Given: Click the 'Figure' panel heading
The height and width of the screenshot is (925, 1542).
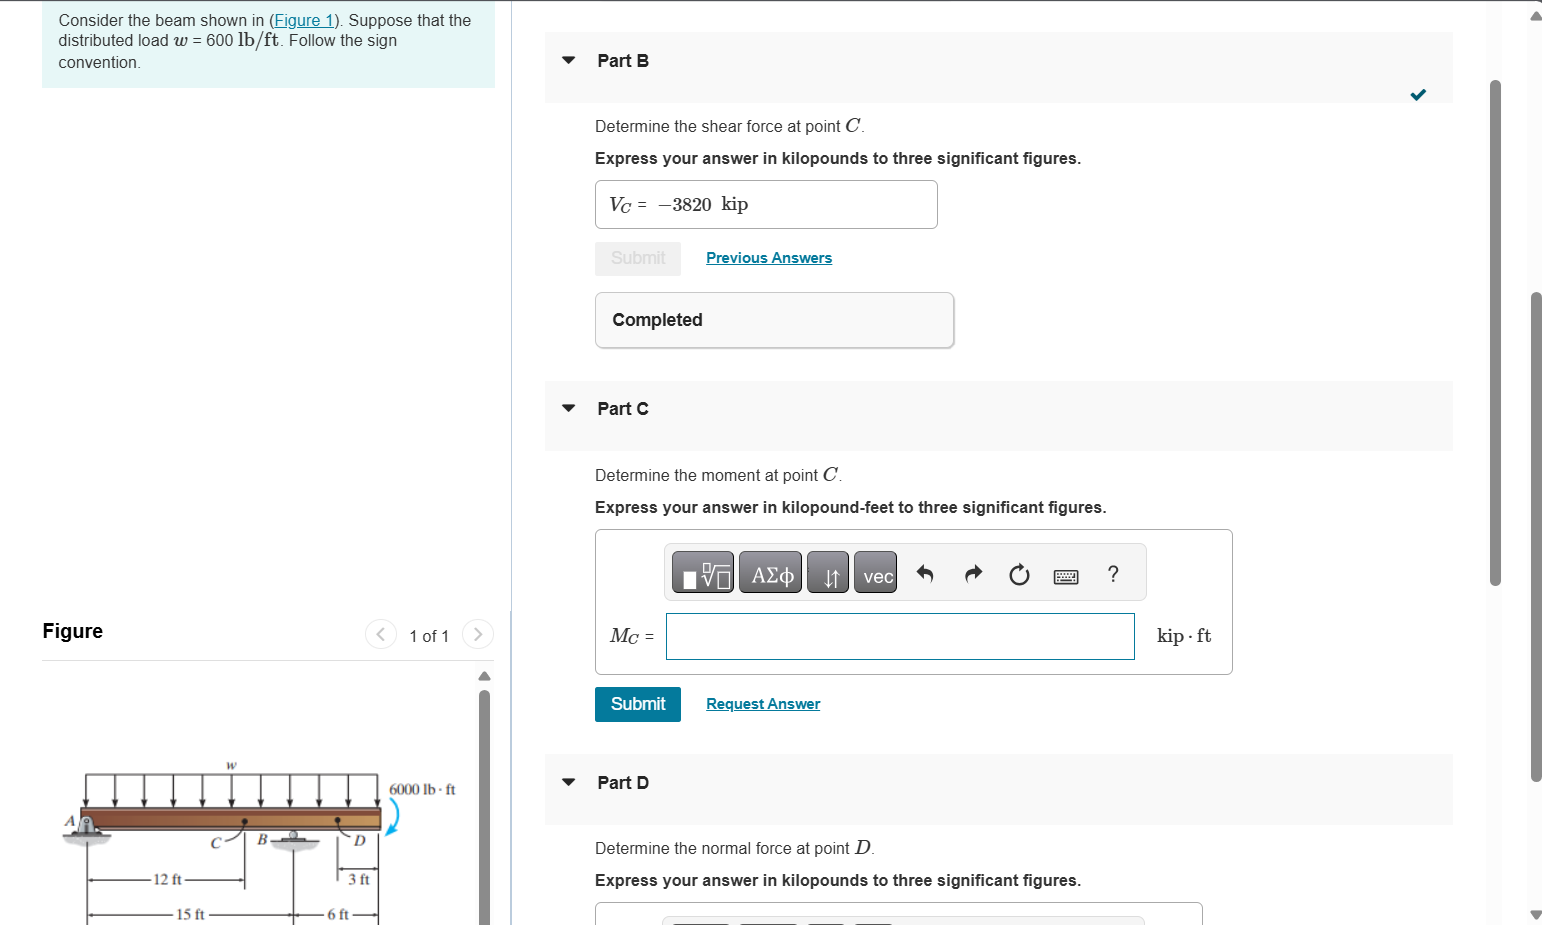Looking at the screenshot, I should click(72, 631).
